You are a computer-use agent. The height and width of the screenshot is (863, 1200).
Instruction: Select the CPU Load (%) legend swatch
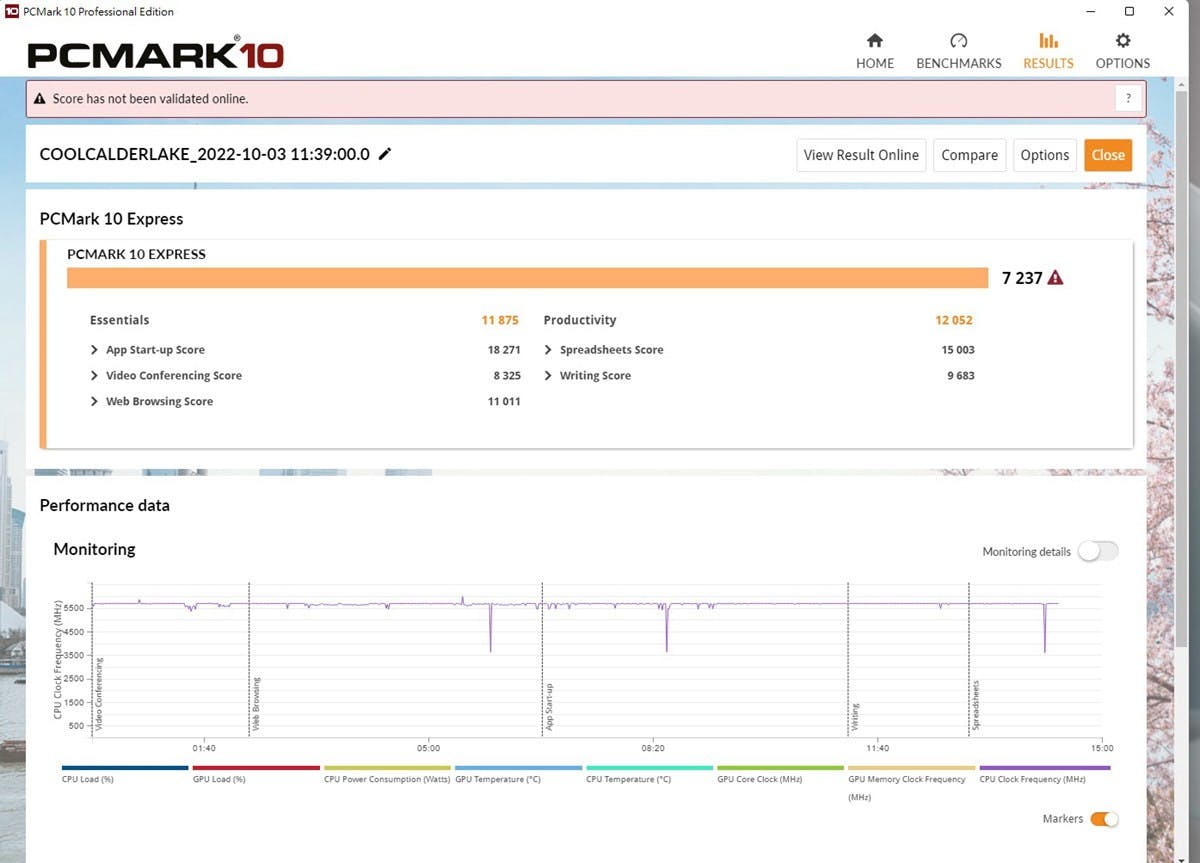coord(125,768)
